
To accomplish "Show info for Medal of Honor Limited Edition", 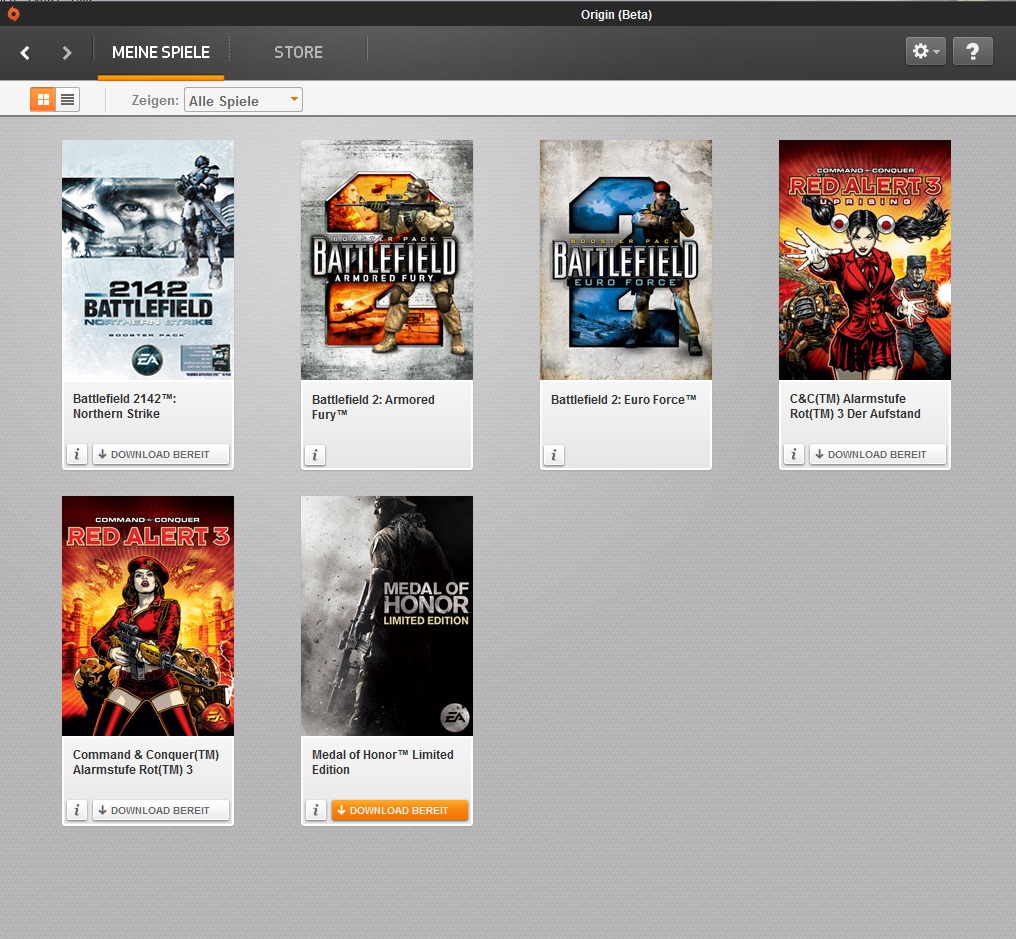I will pos(316,810).
